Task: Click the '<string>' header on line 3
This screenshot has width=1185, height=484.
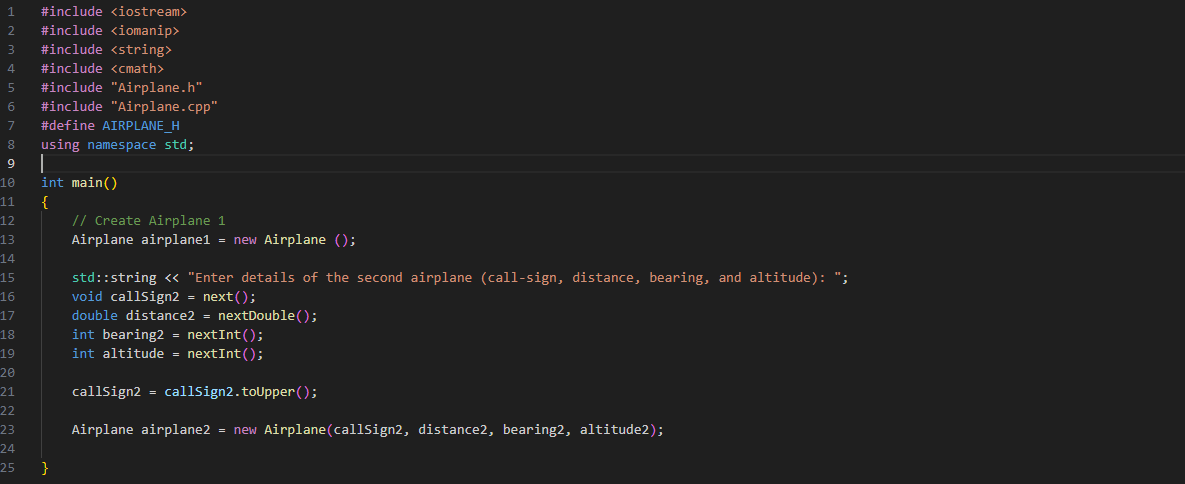Action: click(x=141, y=49)
